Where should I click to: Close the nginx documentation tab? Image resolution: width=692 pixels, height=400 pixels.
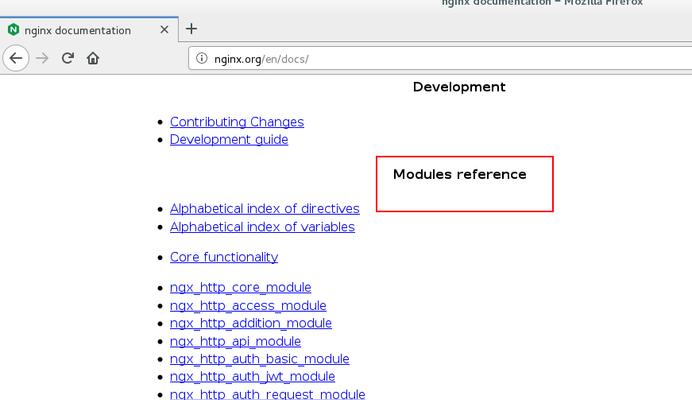pyautogui.click(x=164, y=30)
